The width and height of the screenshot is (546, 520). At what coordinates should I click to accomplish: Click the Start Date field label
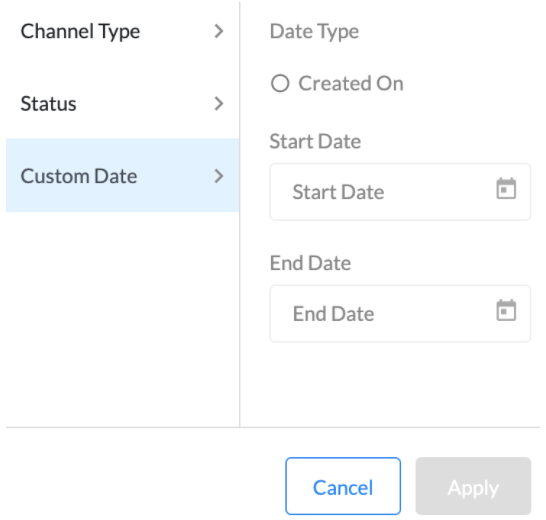315,141
